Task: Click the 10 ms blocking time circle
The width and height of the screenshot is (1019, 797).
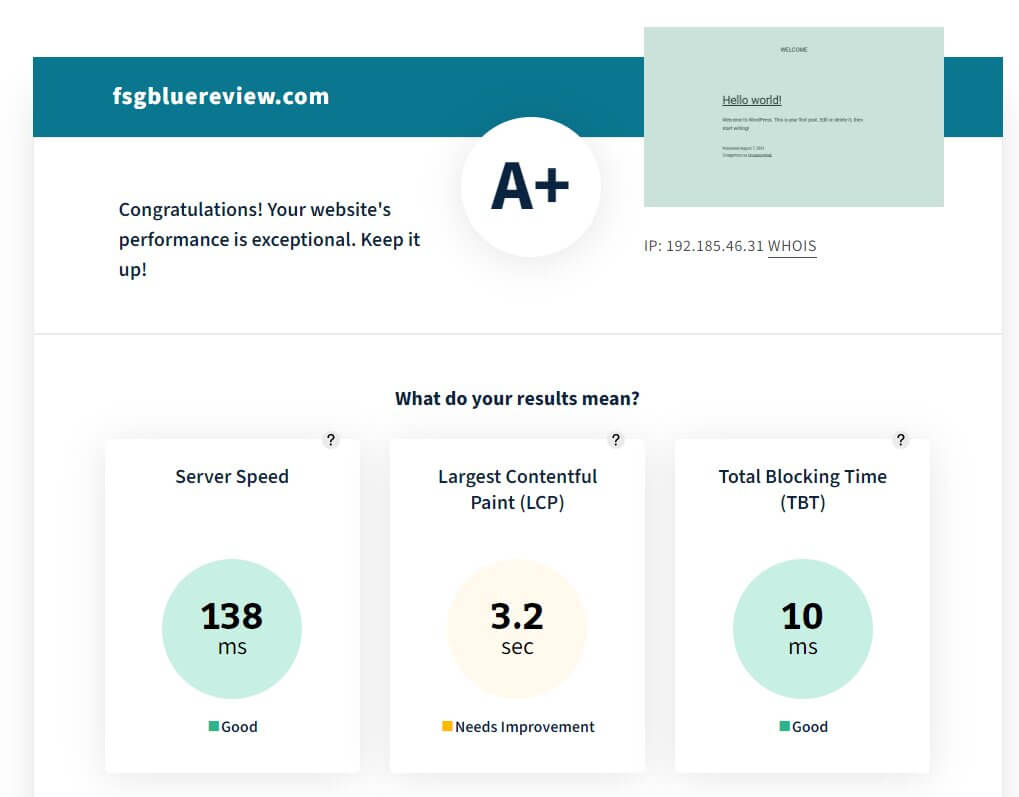Action: (802, 628)
